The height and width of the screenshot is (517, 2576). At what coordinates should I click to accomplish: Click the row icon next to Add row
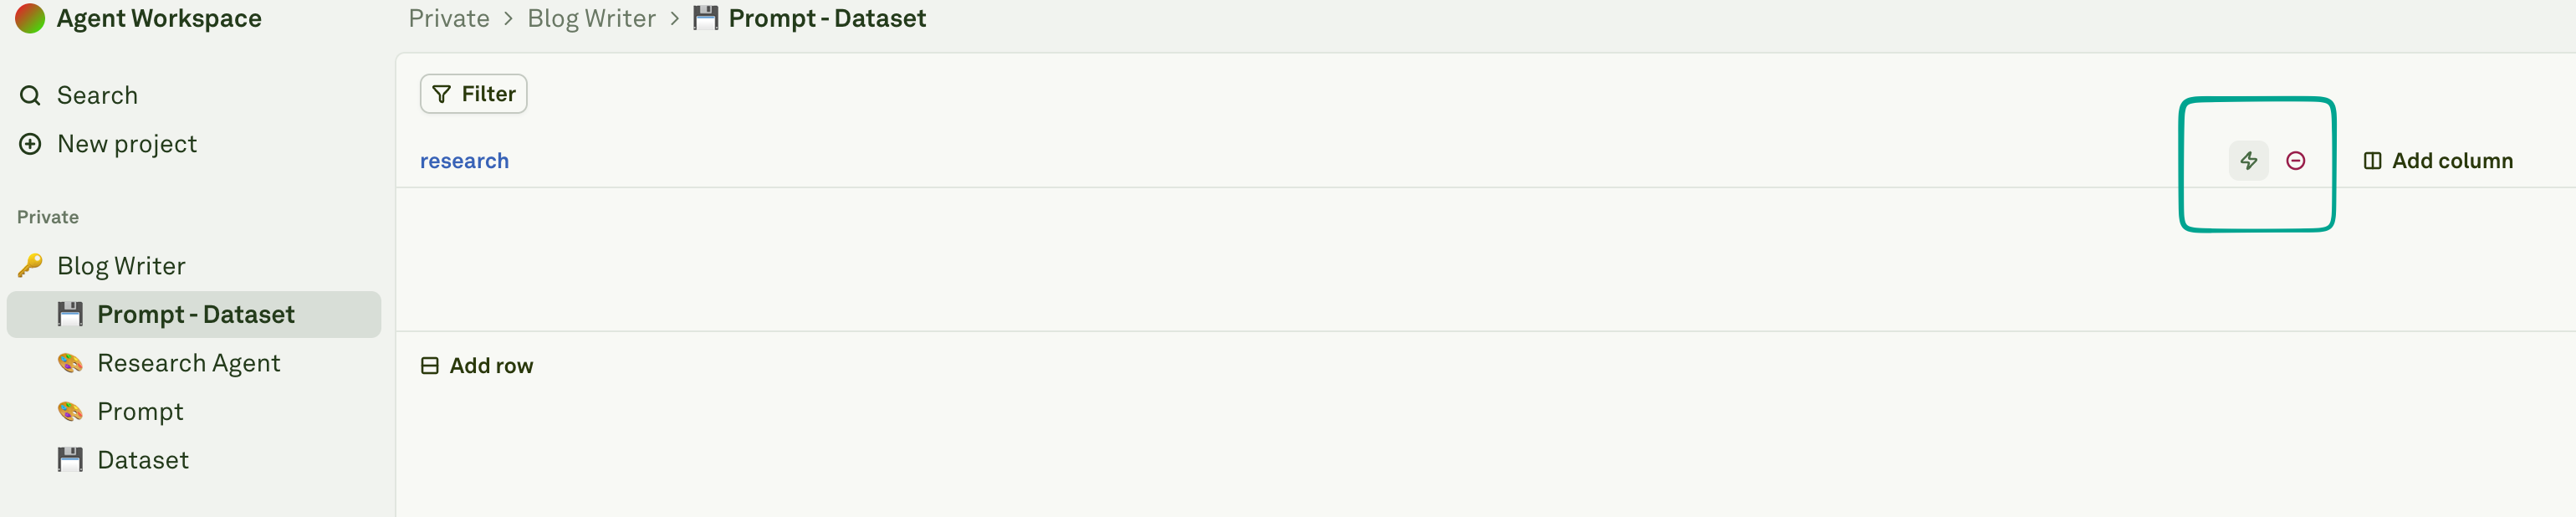(x=429, y=365)
